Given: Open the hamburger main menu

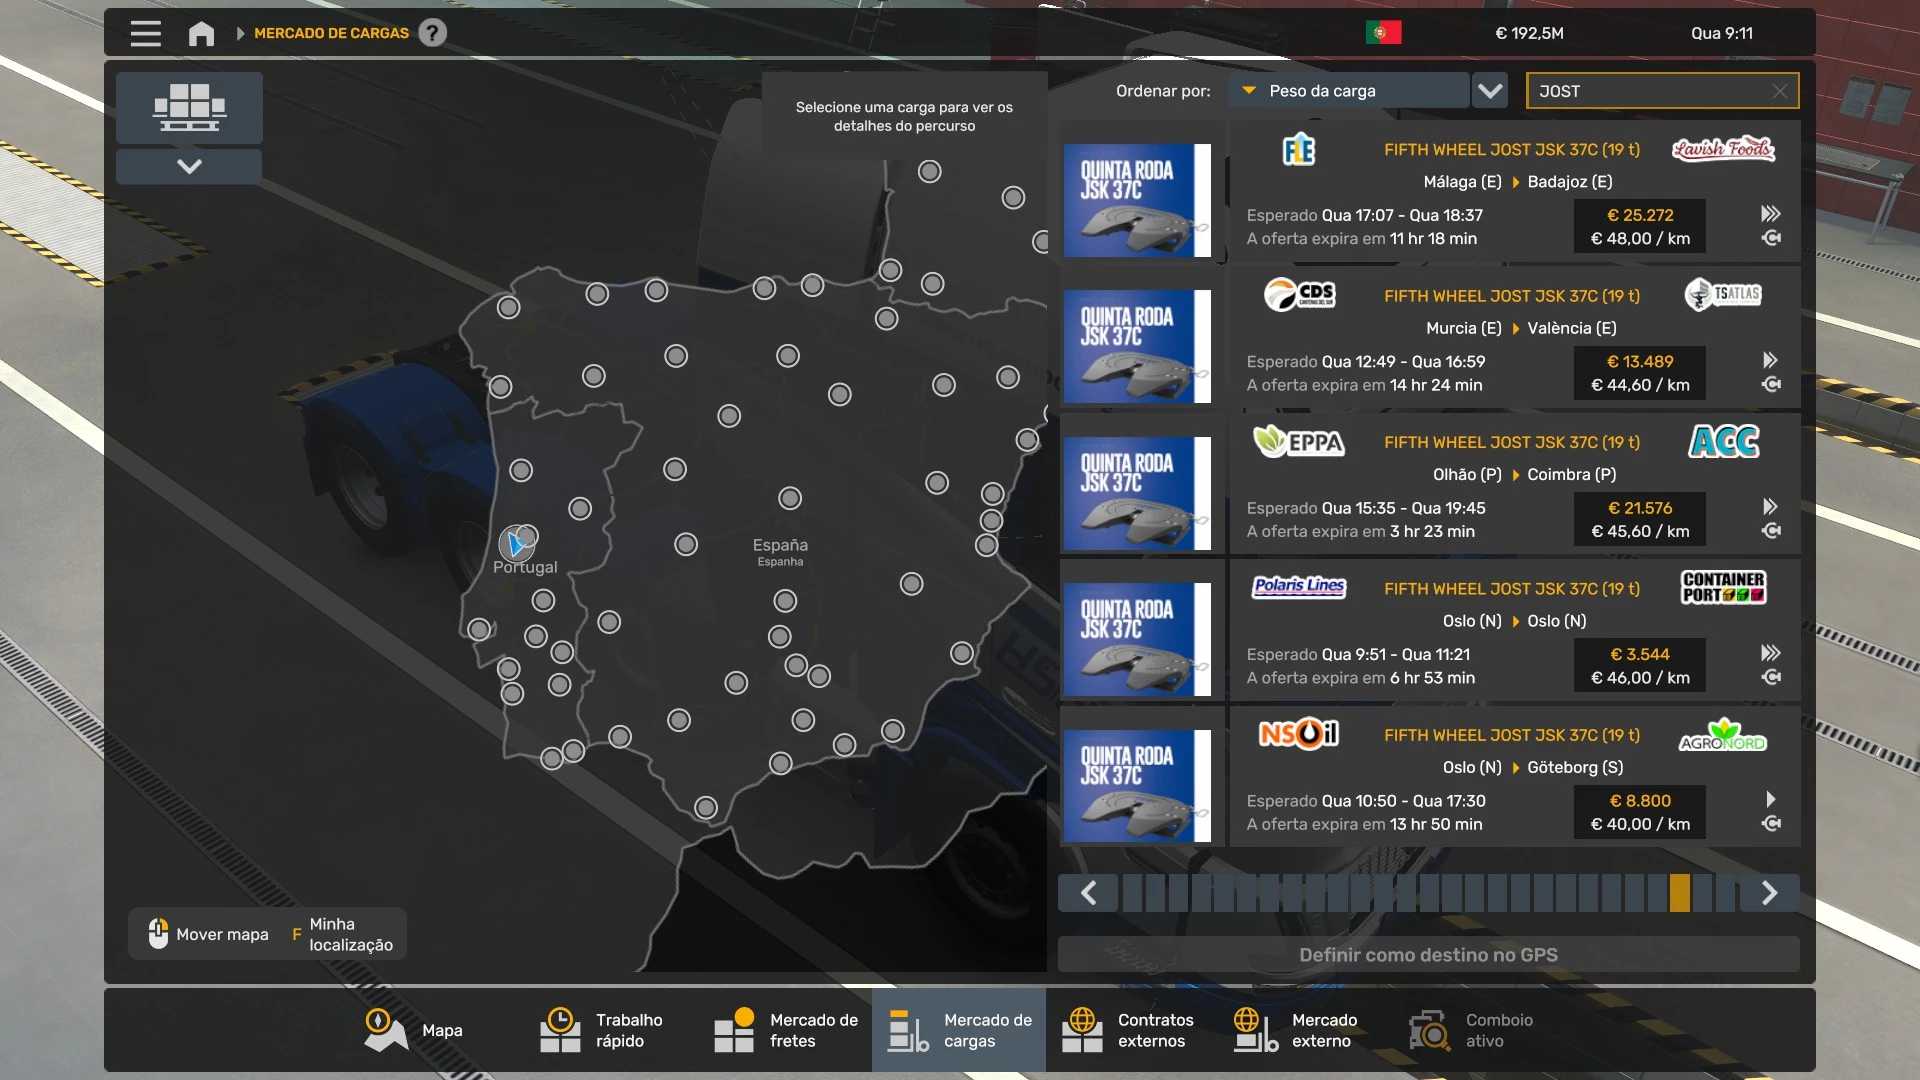Looking at the screenshot, I should [145, 33].
